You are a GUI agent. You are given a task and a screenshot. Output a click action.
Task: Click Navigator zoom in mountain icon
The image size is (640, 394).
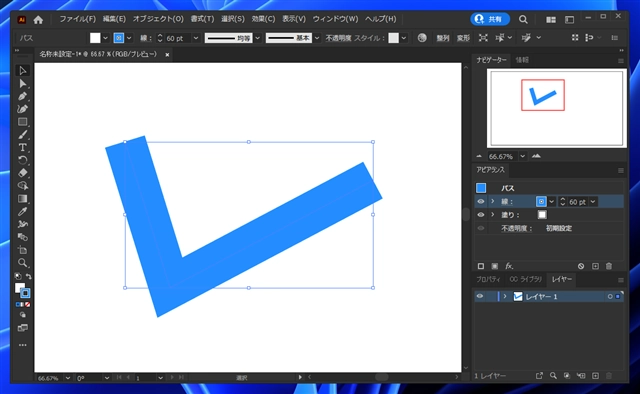536,156
